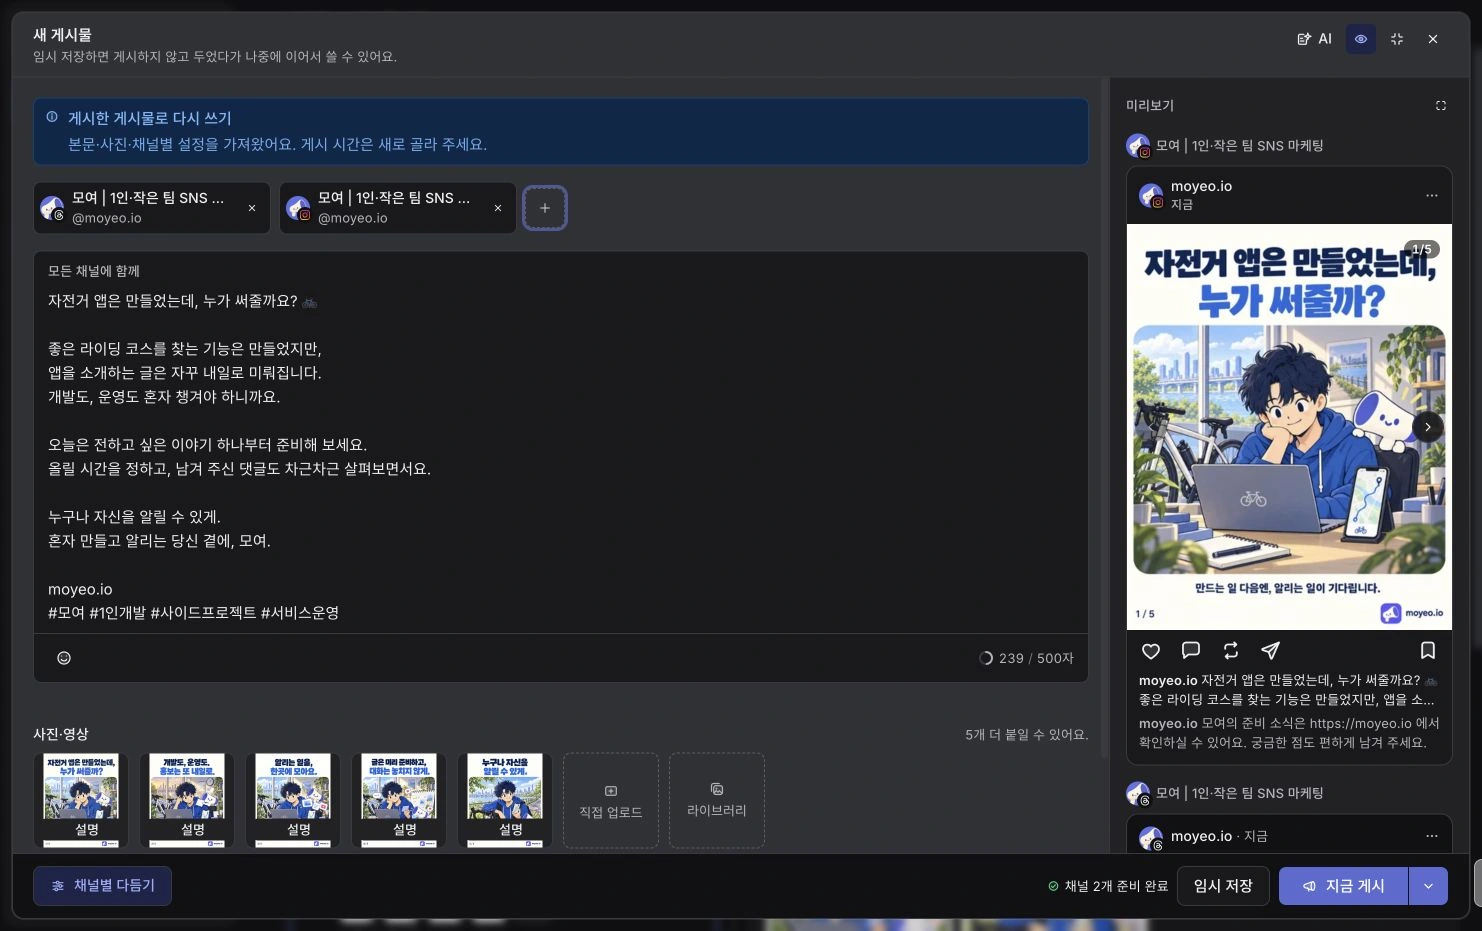The image size is (1482, 931).
Task: Click the 239 / 500자 character counter
Action: [x=1027, y=658]
